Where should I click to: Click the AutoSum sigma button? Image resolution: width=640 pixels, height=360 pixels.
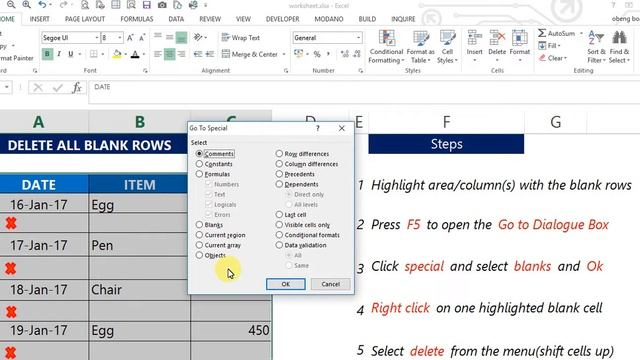(556, 33)
